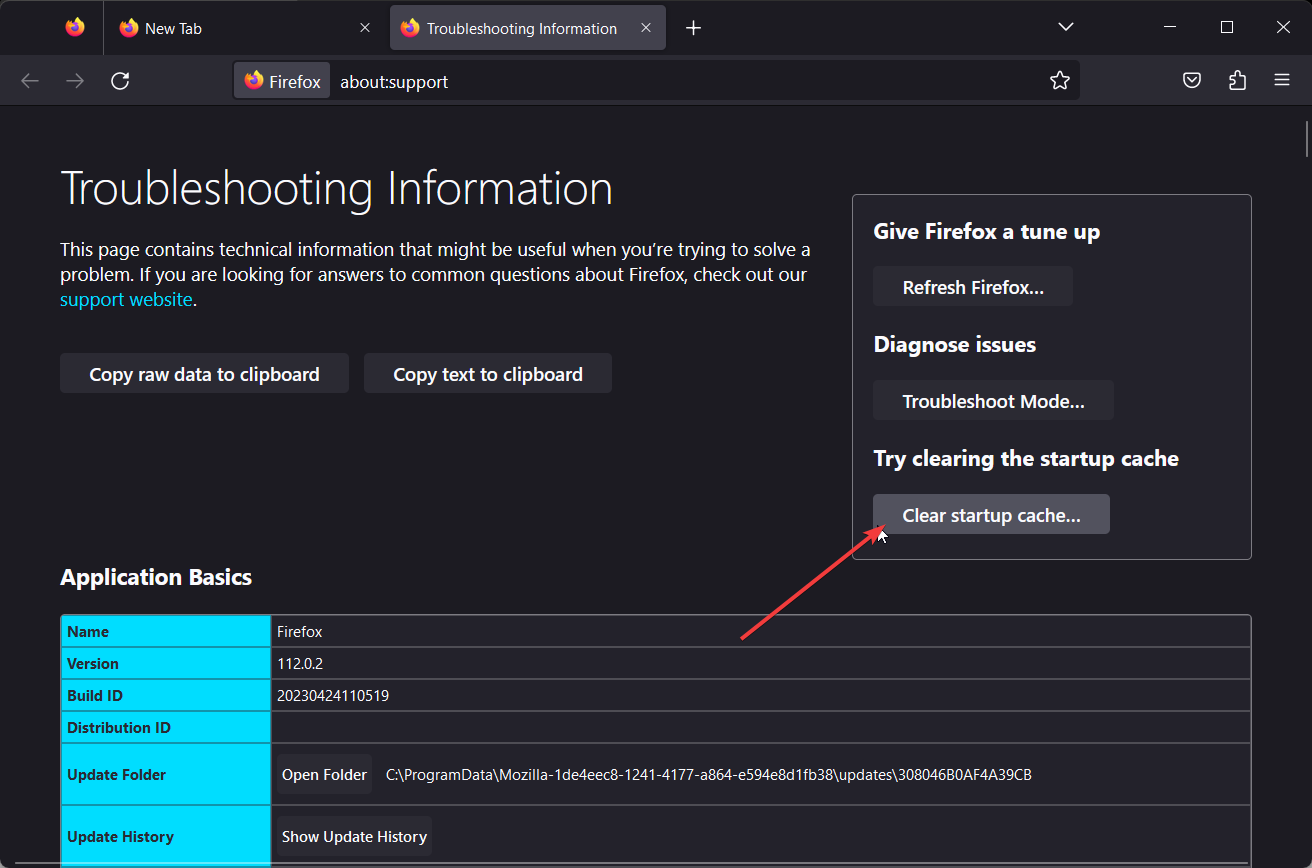
Task: Click the back navigation arrow
Action: tap(30, 81)
